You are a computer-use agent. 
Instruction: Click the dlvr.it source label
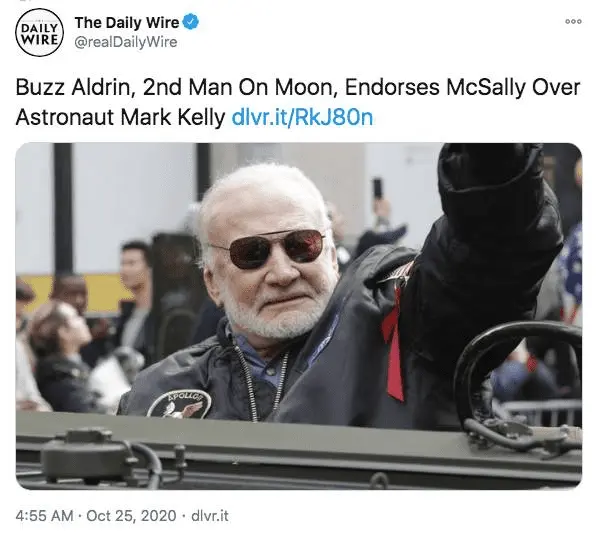[x=210, y=516]
